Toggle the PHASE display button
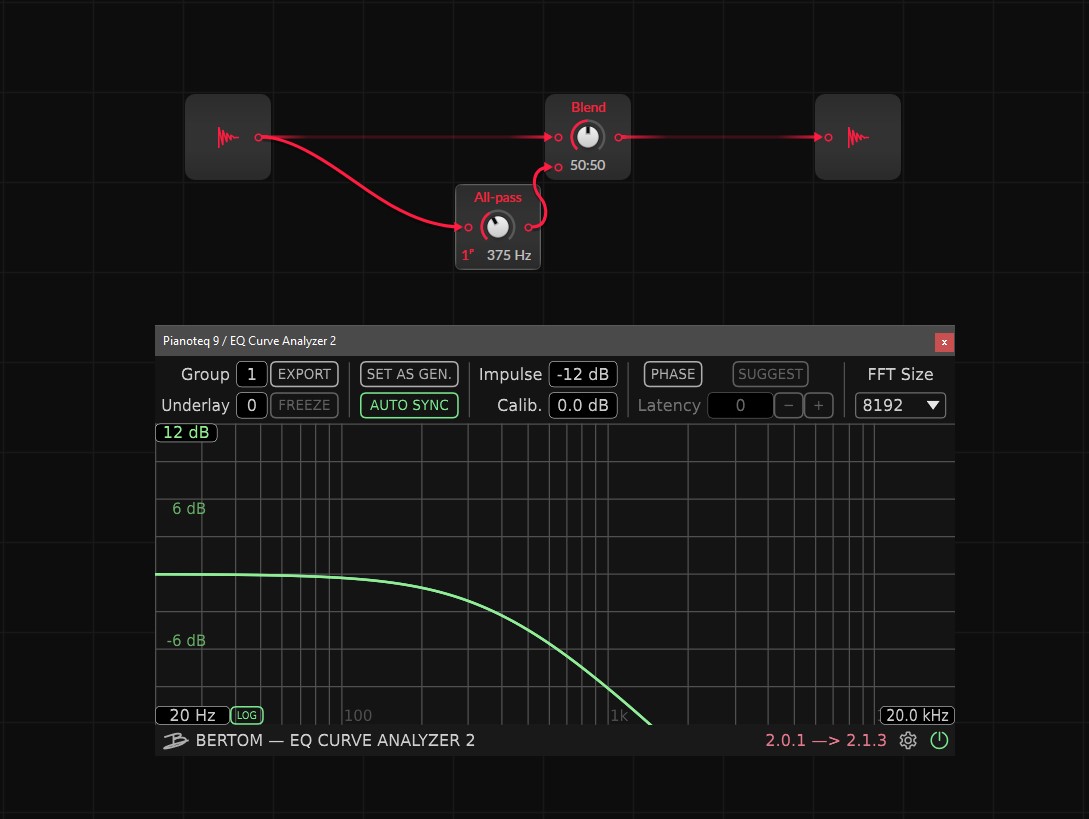Screen dimensions: 1089x819 point(673,374)
